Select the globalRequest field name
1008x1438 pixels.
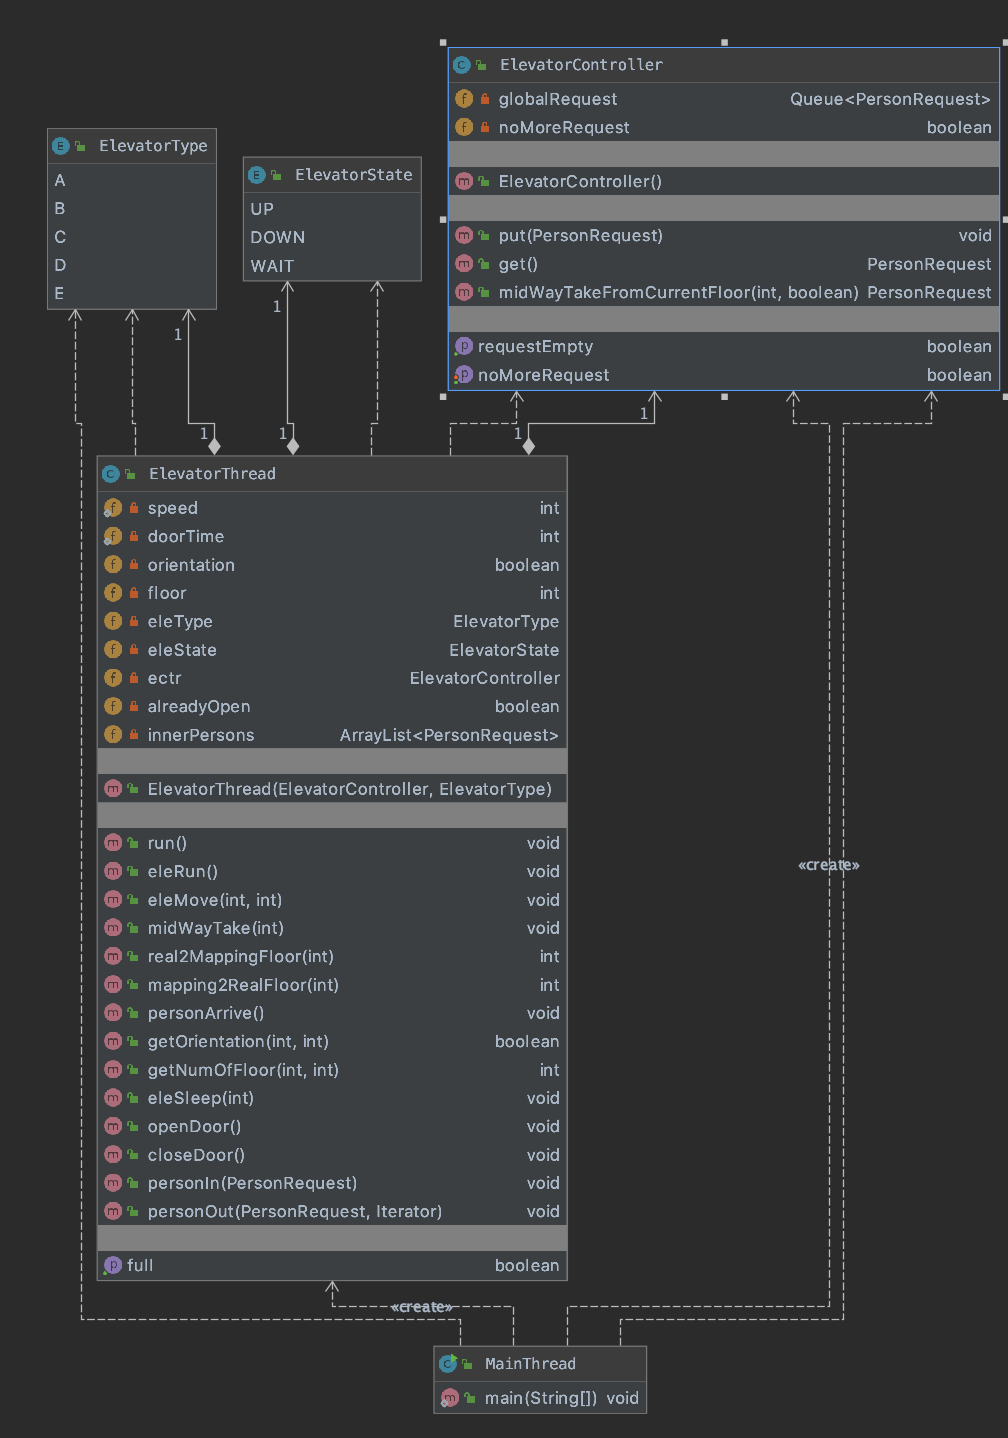coord(558,99)
